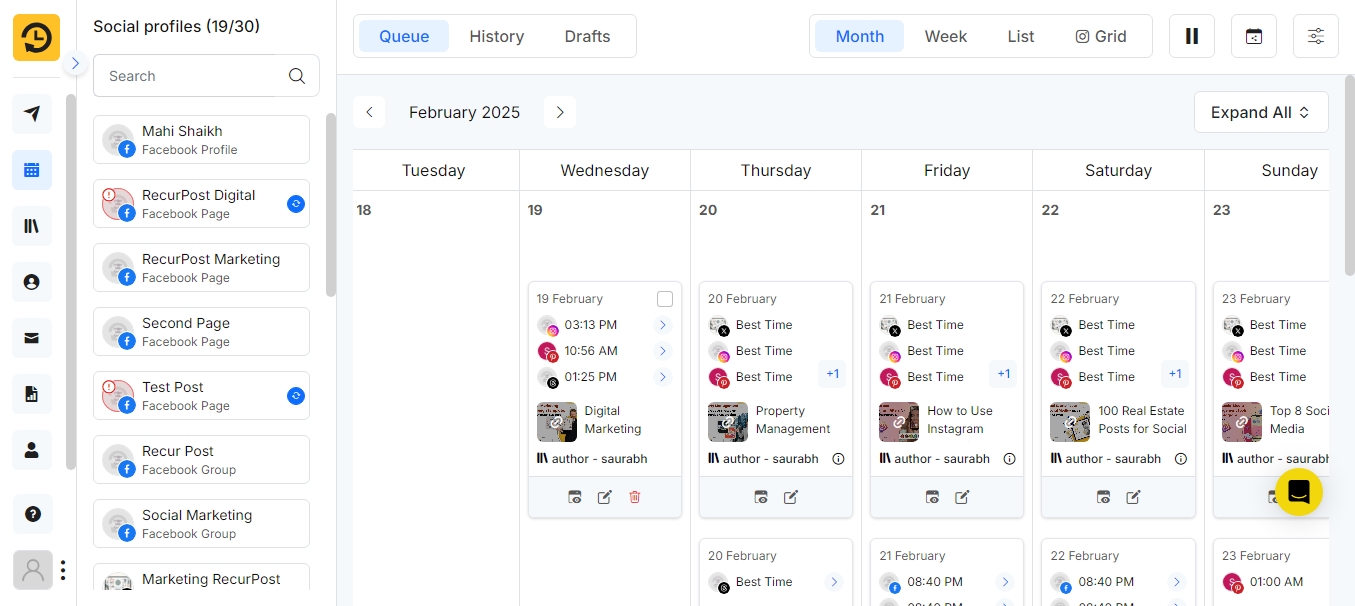This screenshot has height=606, width=1355.
Task: Open the help question mark icon
Action: (x=32, y=514)
